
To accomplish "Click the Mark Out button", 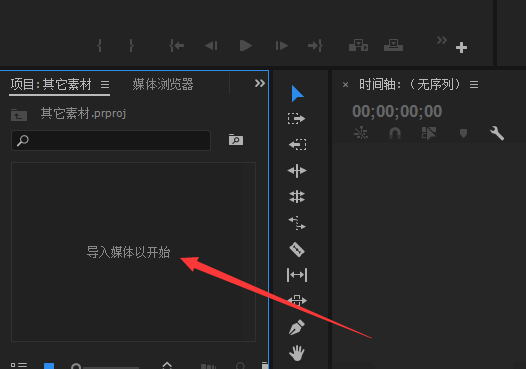I will pyautogui.click(x=132, y=45).
